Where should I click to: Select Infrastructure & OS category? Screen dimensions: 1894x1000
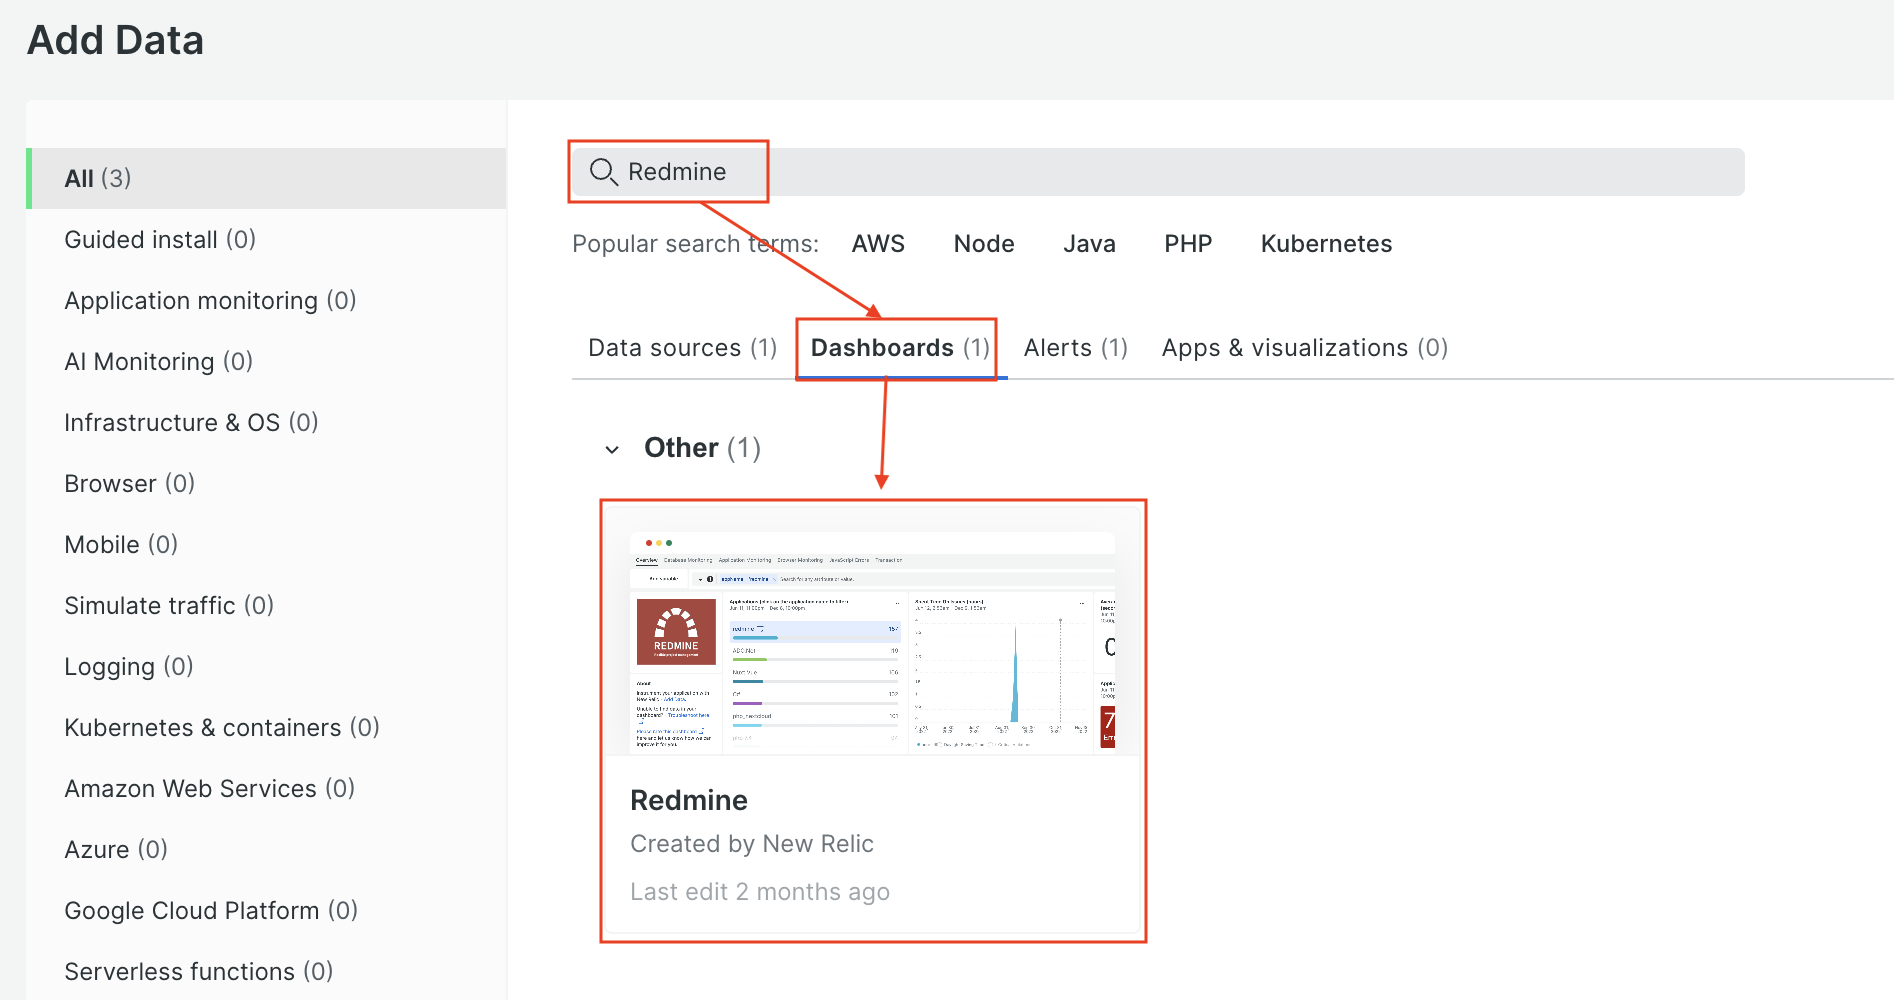click(x=190, y=422)
